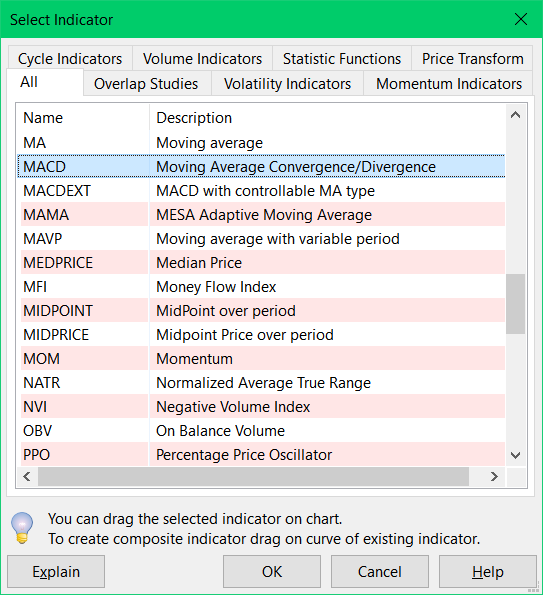
Task: Sort by the Description column header
Action: click(327, 118)
